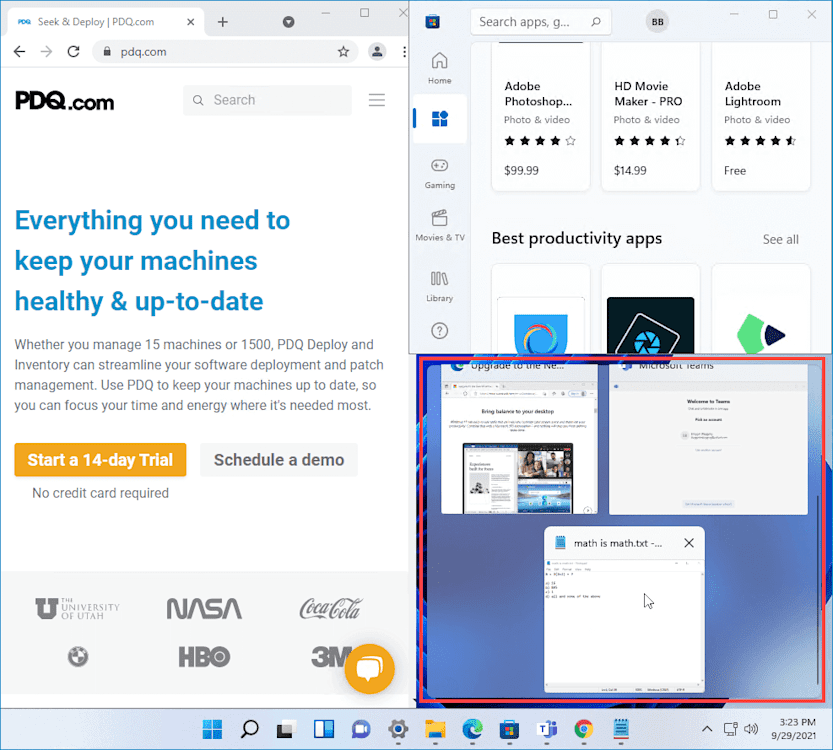Click Chrome forward arrow button
Image resolution: width=833 pixels, height=750 pixels.
(x=47, y=52)
